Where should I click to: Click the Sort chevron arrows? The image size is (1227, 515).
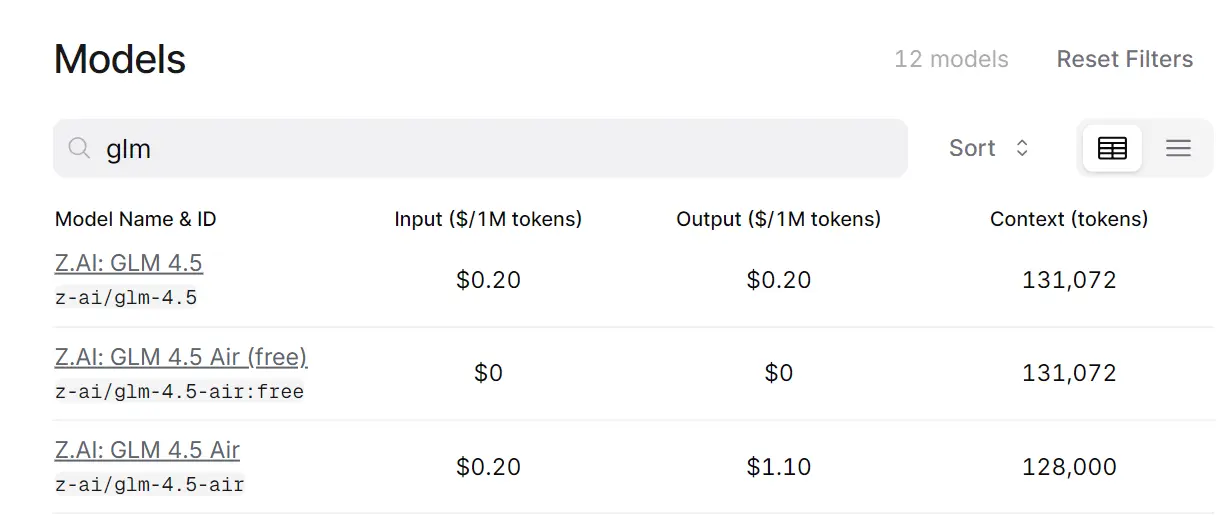point(1022,148)
